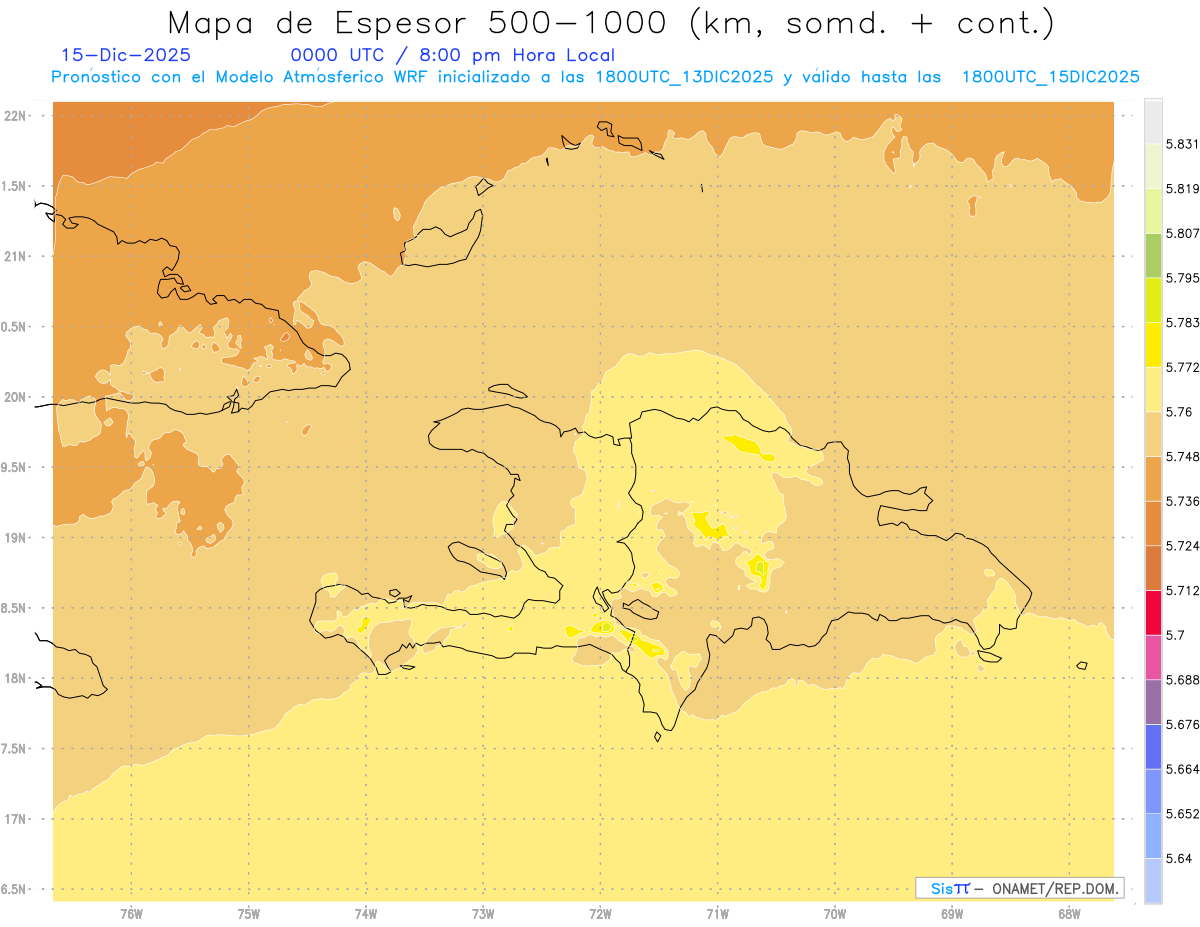Click the legend value 5.712

(1182, 591)
